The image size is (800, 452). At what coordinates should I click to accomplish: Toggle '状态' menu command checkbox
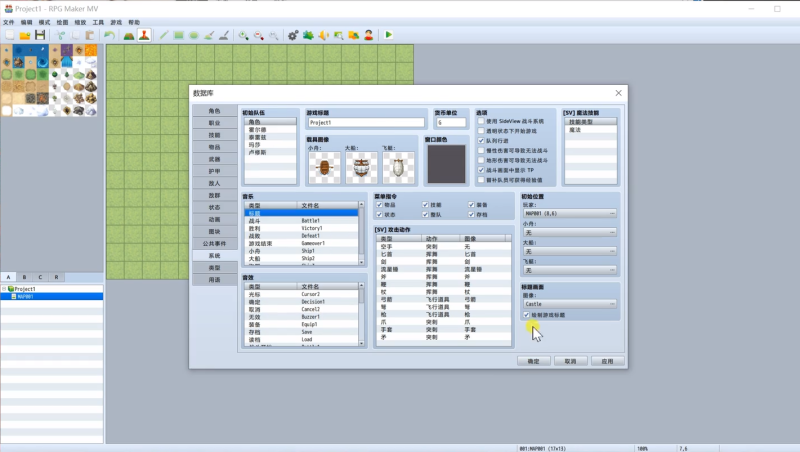click(x=379, y=214)
